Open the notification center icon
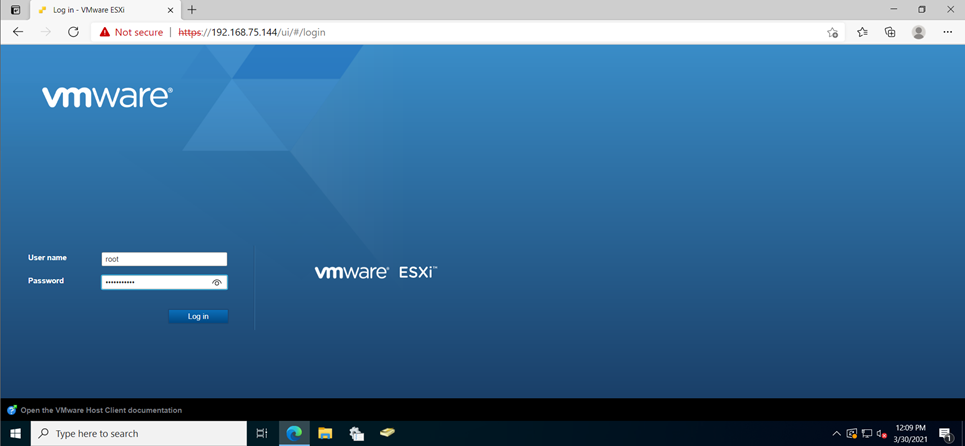This screenshot has width=965, height=446. point(946,433)
